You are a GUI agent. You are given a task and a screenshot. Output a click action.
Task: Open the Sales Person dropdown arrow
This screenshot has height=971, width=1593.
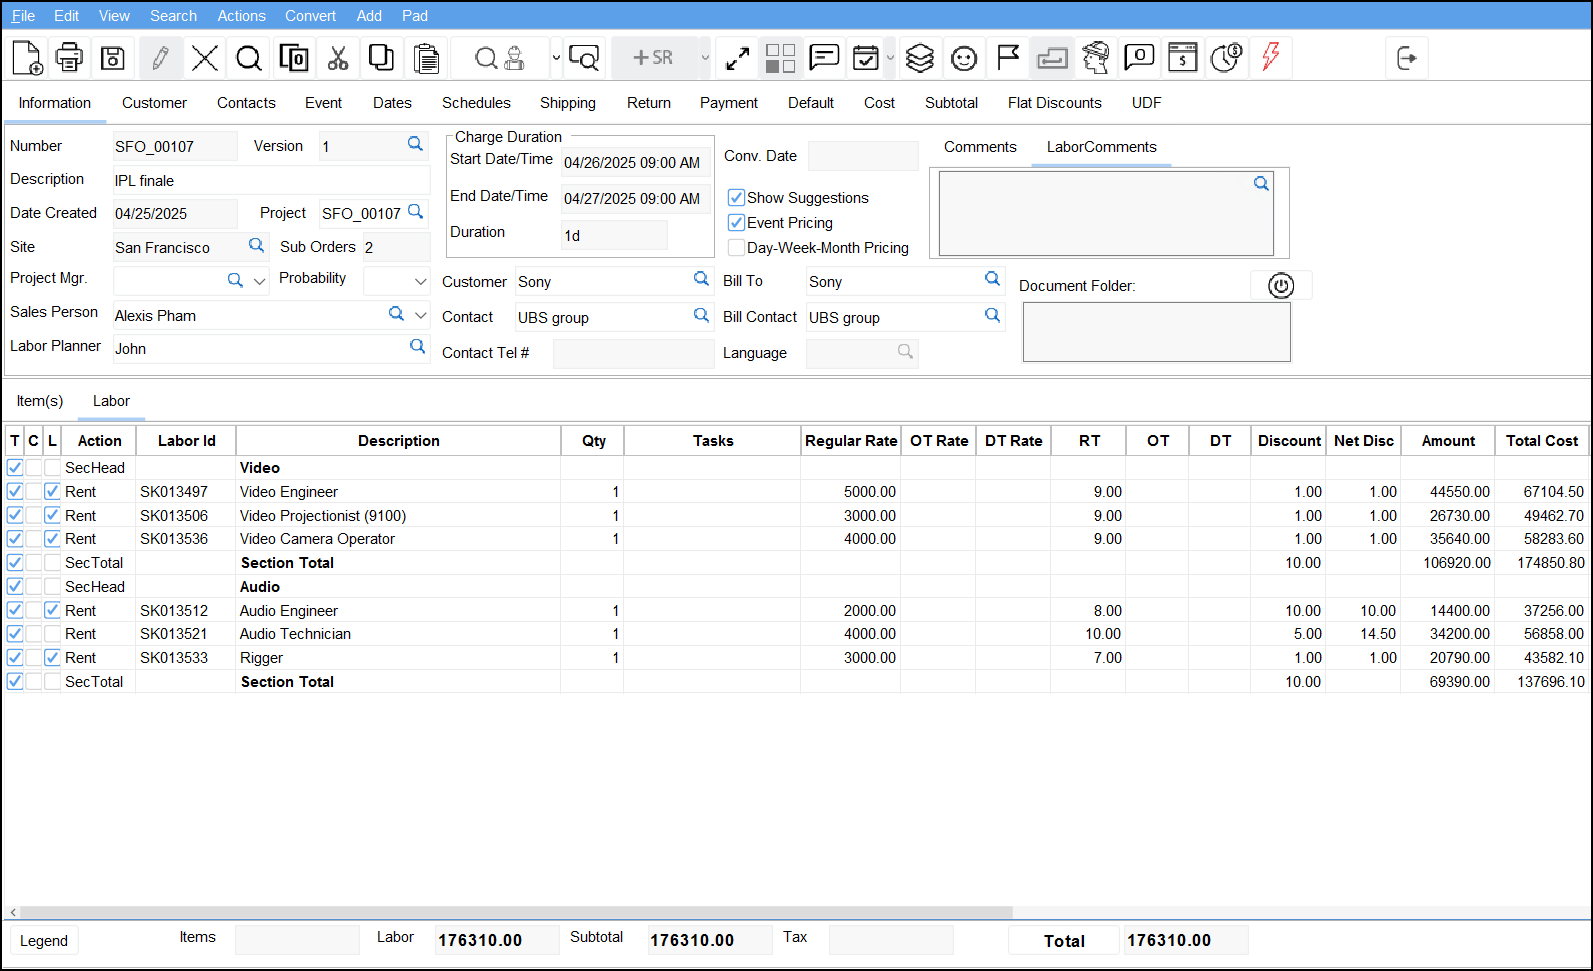click(x=420, y=315)
